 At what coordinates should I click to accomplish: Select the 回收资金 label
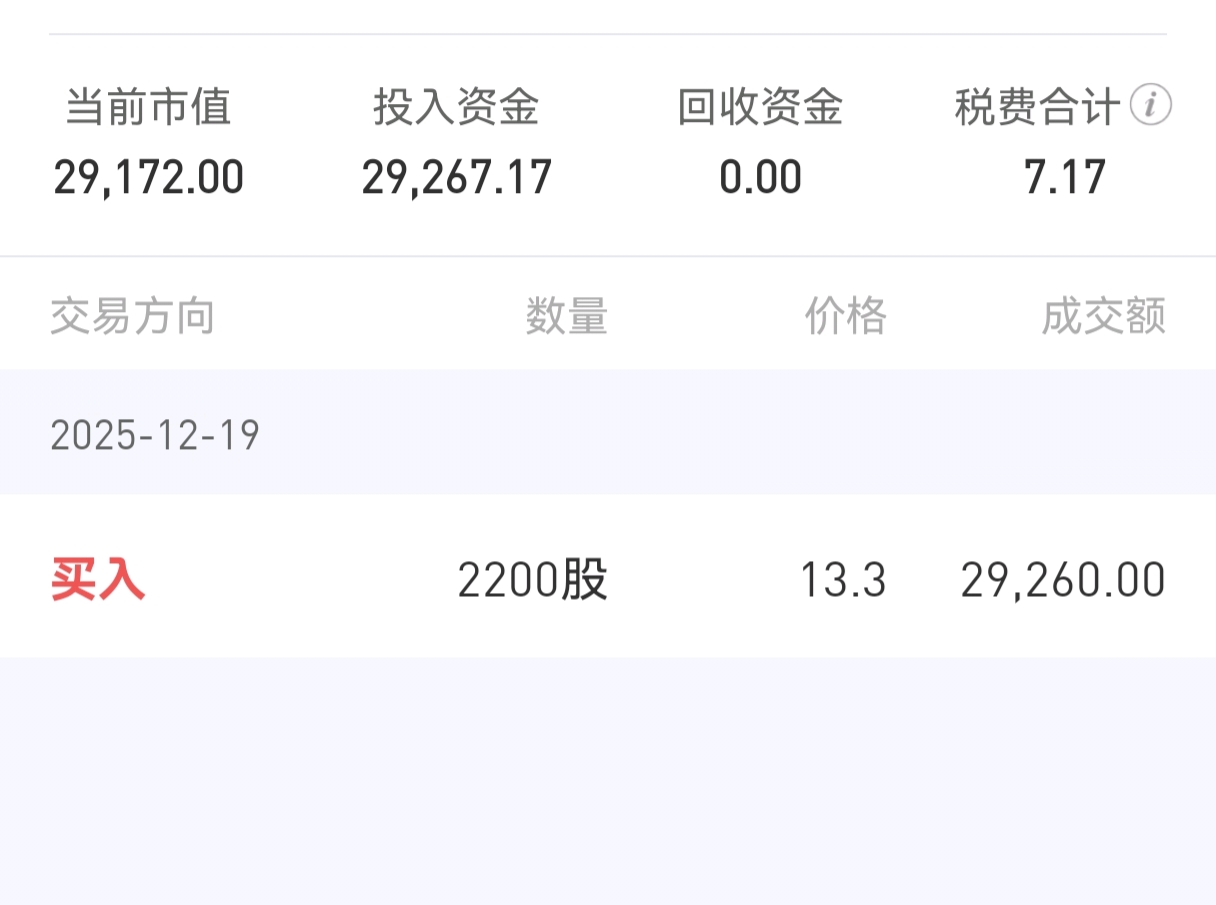(x=761, y=107)
